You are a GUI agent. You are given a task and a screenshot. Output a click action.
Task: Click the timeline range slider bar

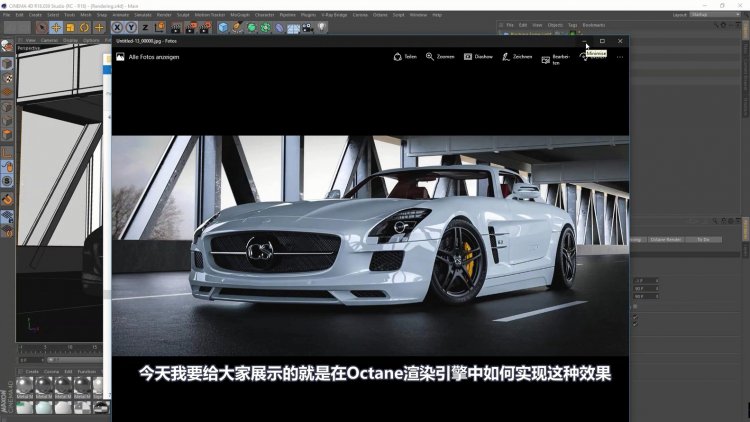[x=76, y=359]
